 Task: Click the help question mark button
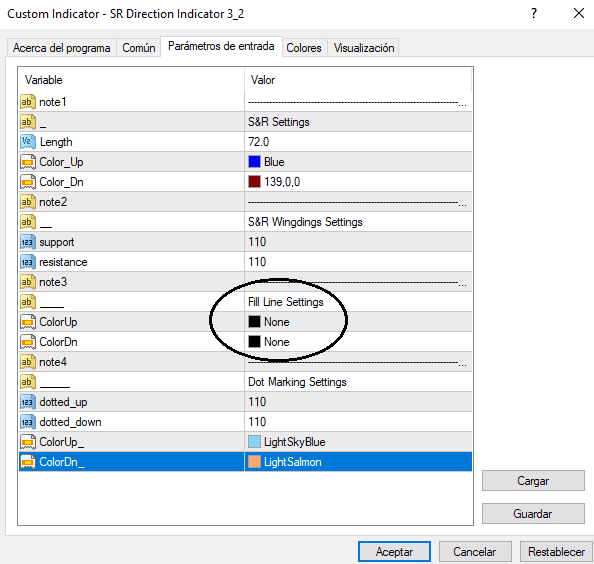(x=534, y=14)
